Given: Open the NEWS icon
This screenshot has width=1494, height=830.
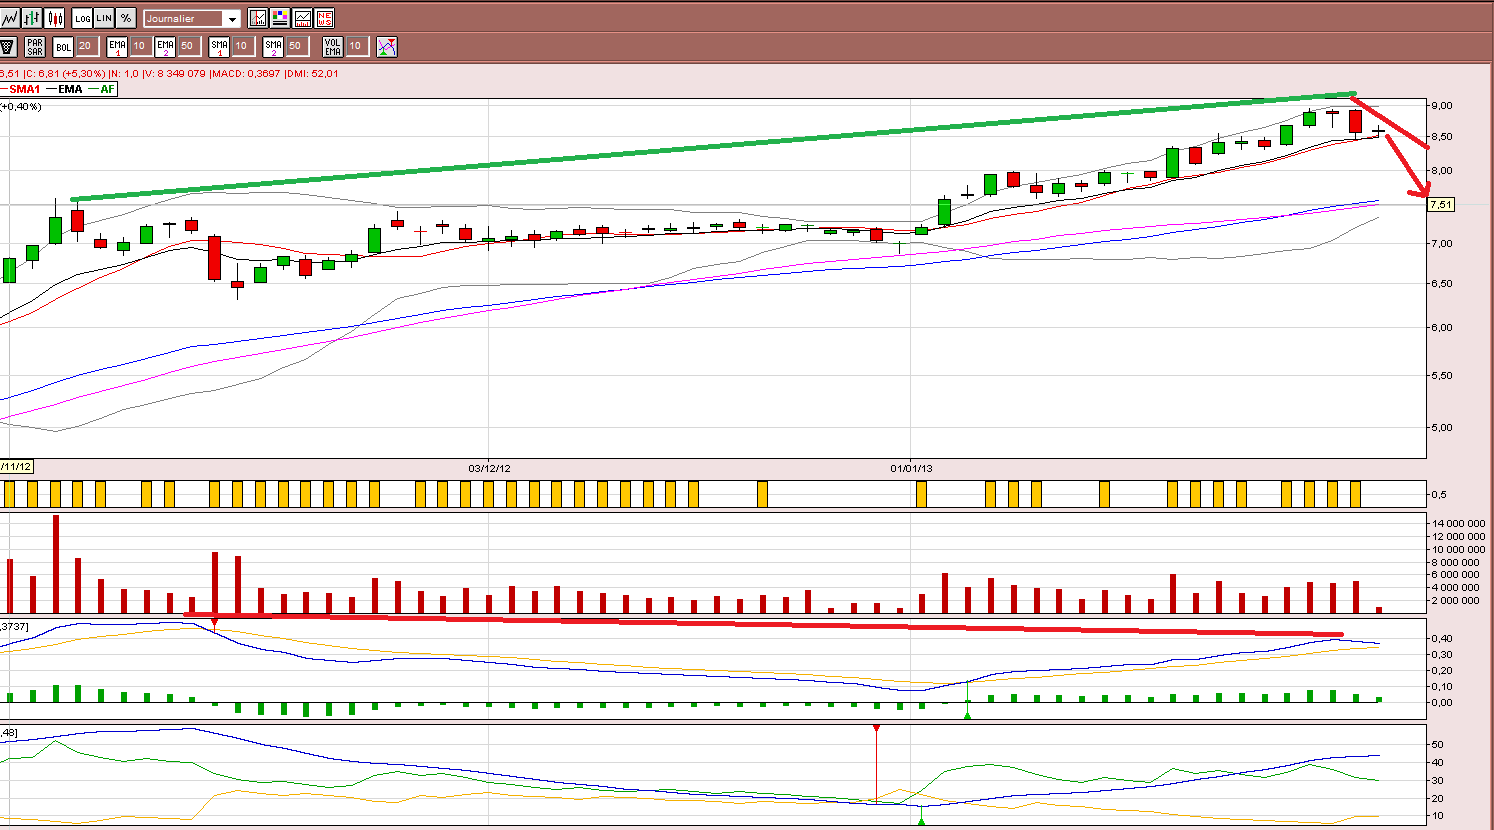Looking at the screenshot, I should point(324,18).
